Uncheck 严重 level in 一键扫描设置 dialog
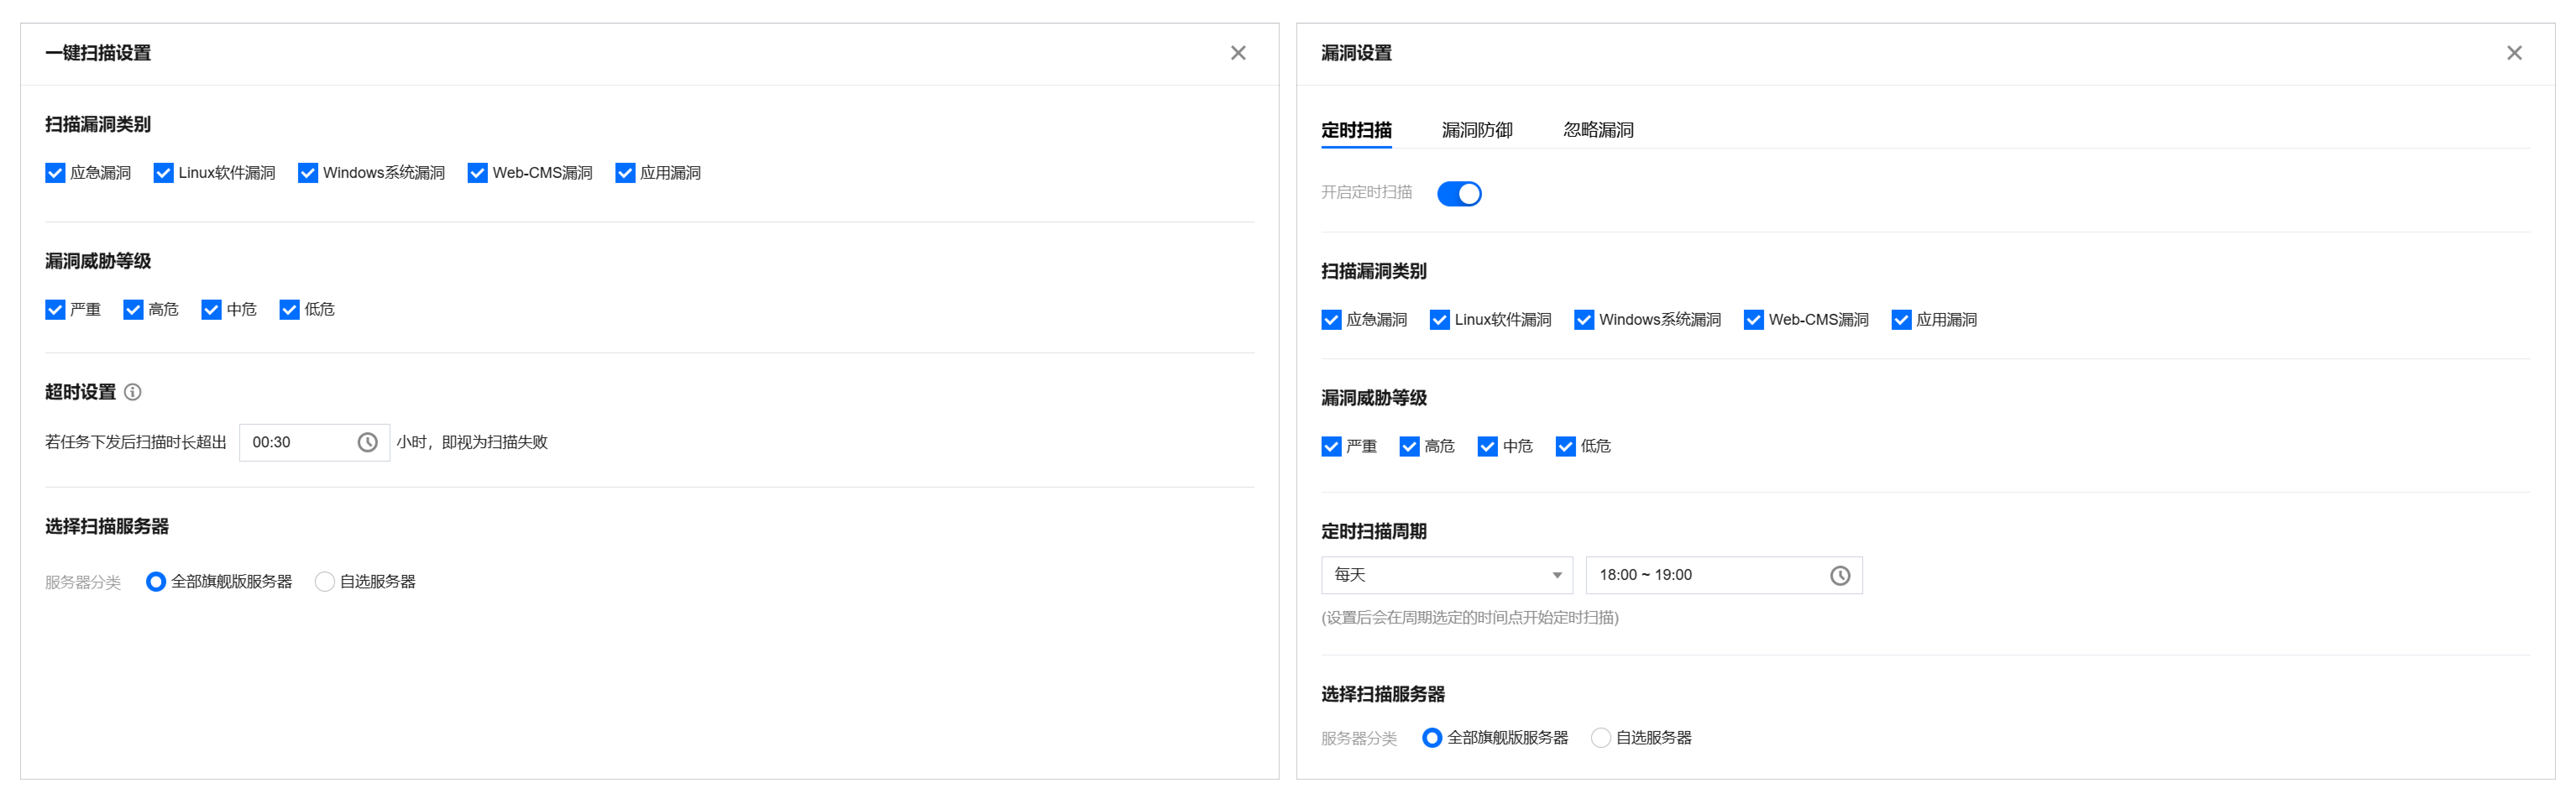Viewport: 2576px width, 799px height. point(55,310)
